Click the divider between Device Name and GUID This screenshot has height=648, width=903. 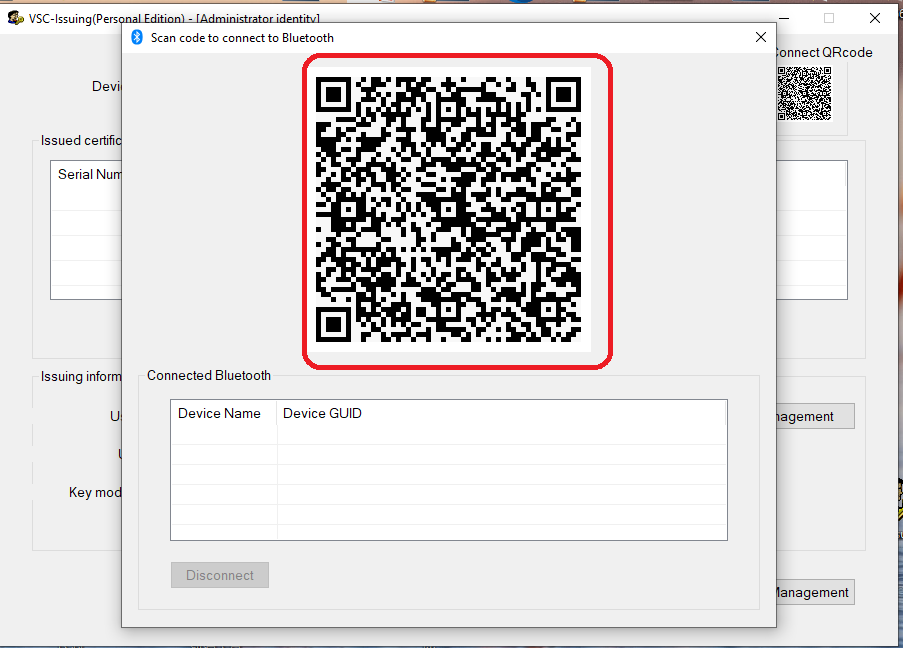277,413
